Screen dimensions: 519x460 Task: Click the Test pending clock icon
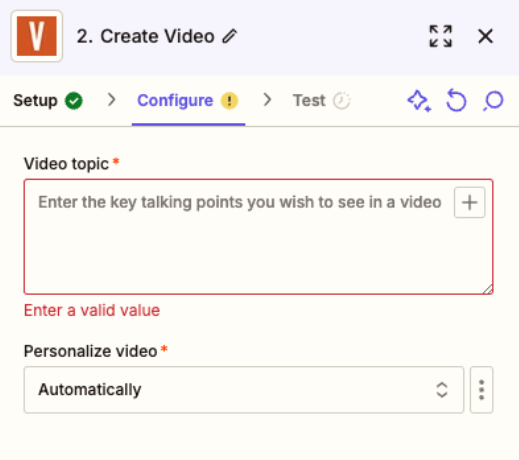pos(342,101)
